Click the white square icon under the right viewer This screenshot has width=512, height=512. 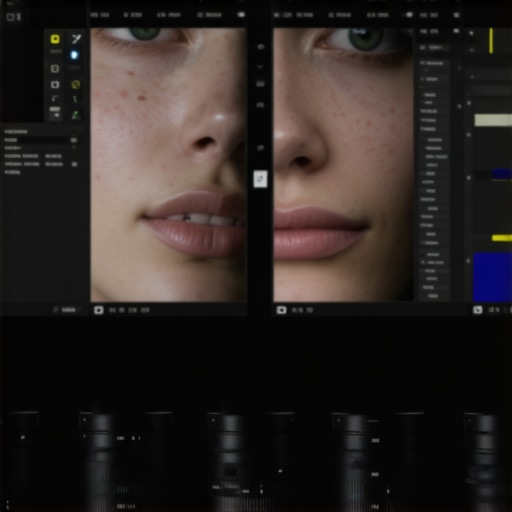coord(281,310)
